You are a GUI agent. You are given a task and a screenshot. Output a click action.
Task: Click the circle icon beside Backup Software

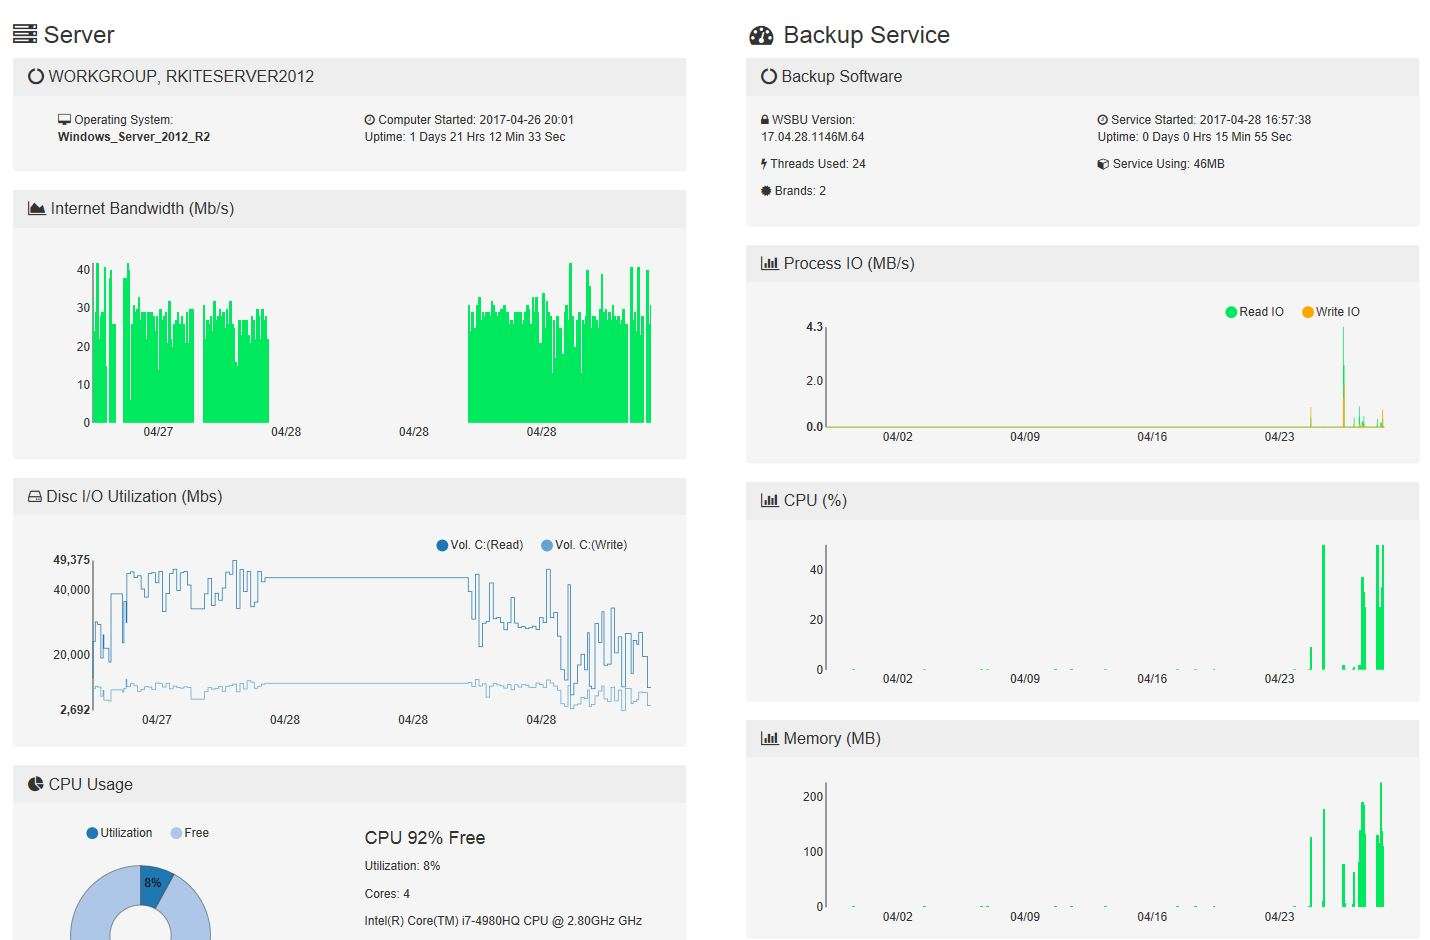pos(769,76)
